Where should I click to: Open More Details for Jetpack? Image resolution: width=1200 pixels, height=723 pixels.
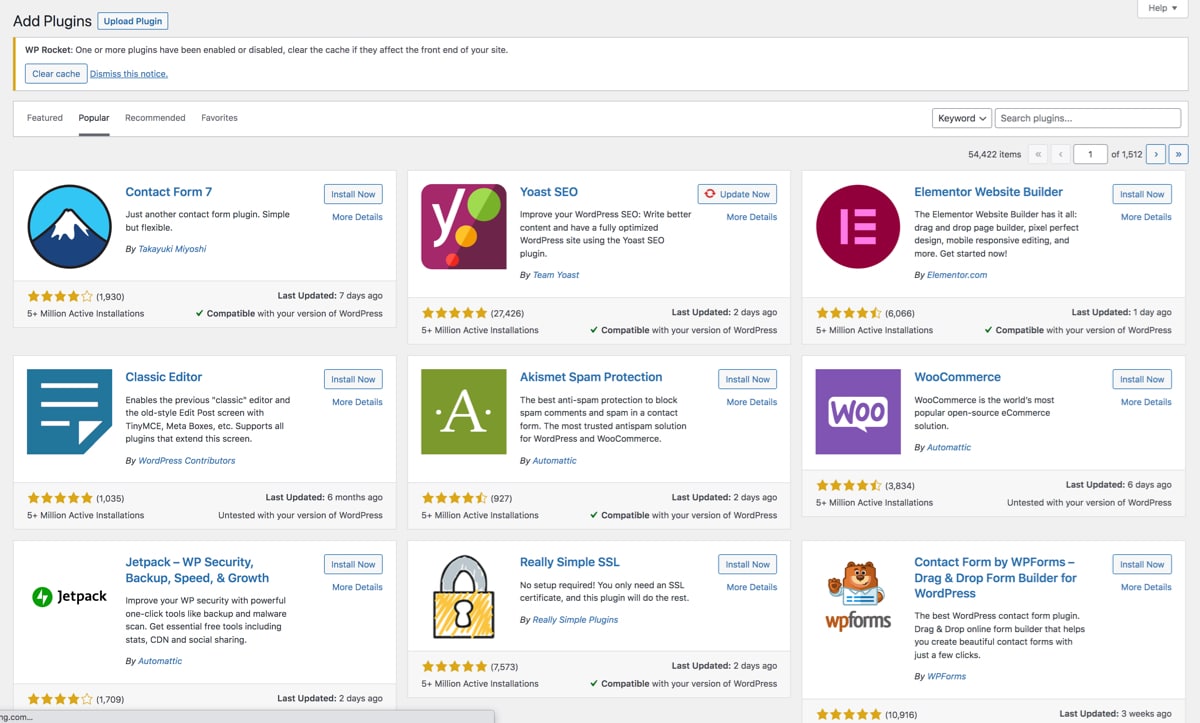coord(357,587)
